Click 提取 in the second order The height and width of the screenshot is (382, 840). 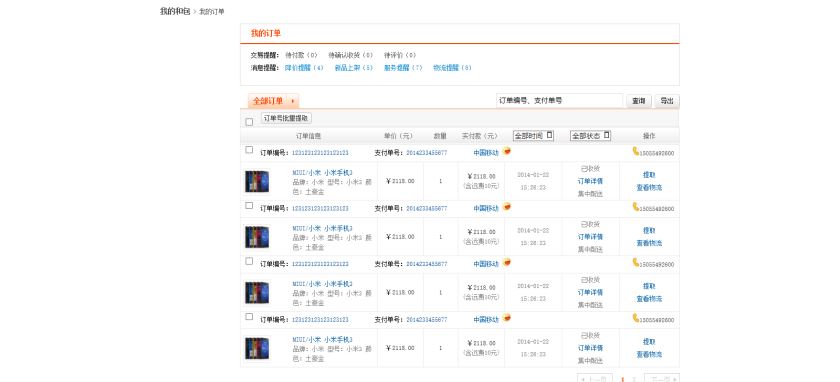(x=649, y=230)
